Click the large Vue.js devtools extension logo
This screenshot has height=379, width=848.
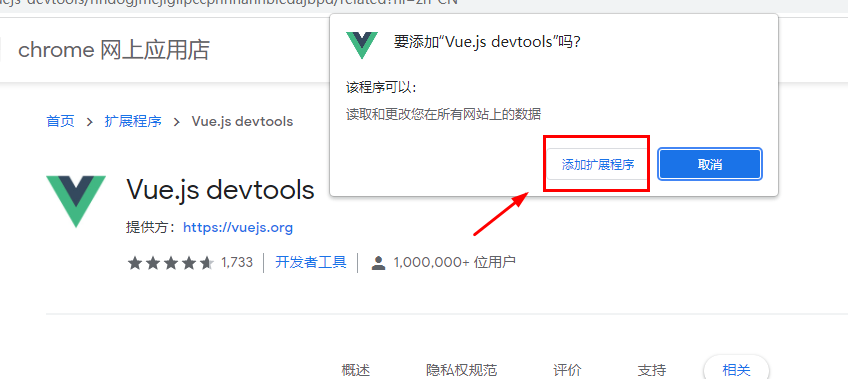76,201
